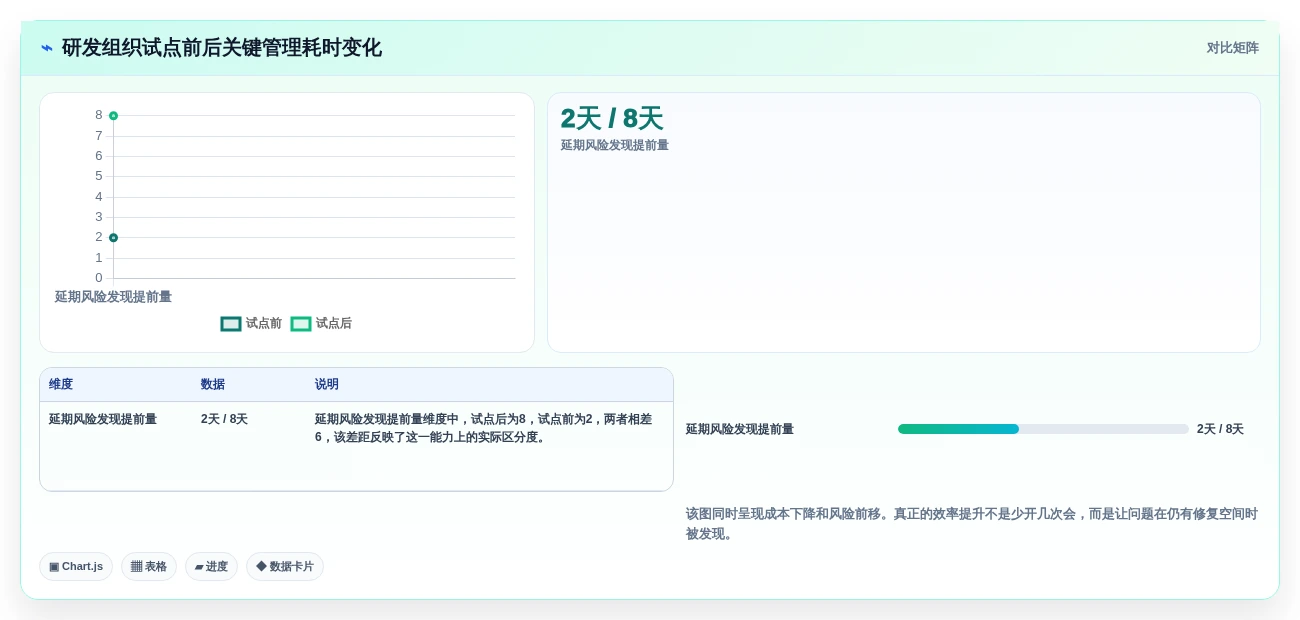Click the 数据卡片 tag chip
Image resolution: width=1300 pixels, height=620 pixels.
click(285, 567)
